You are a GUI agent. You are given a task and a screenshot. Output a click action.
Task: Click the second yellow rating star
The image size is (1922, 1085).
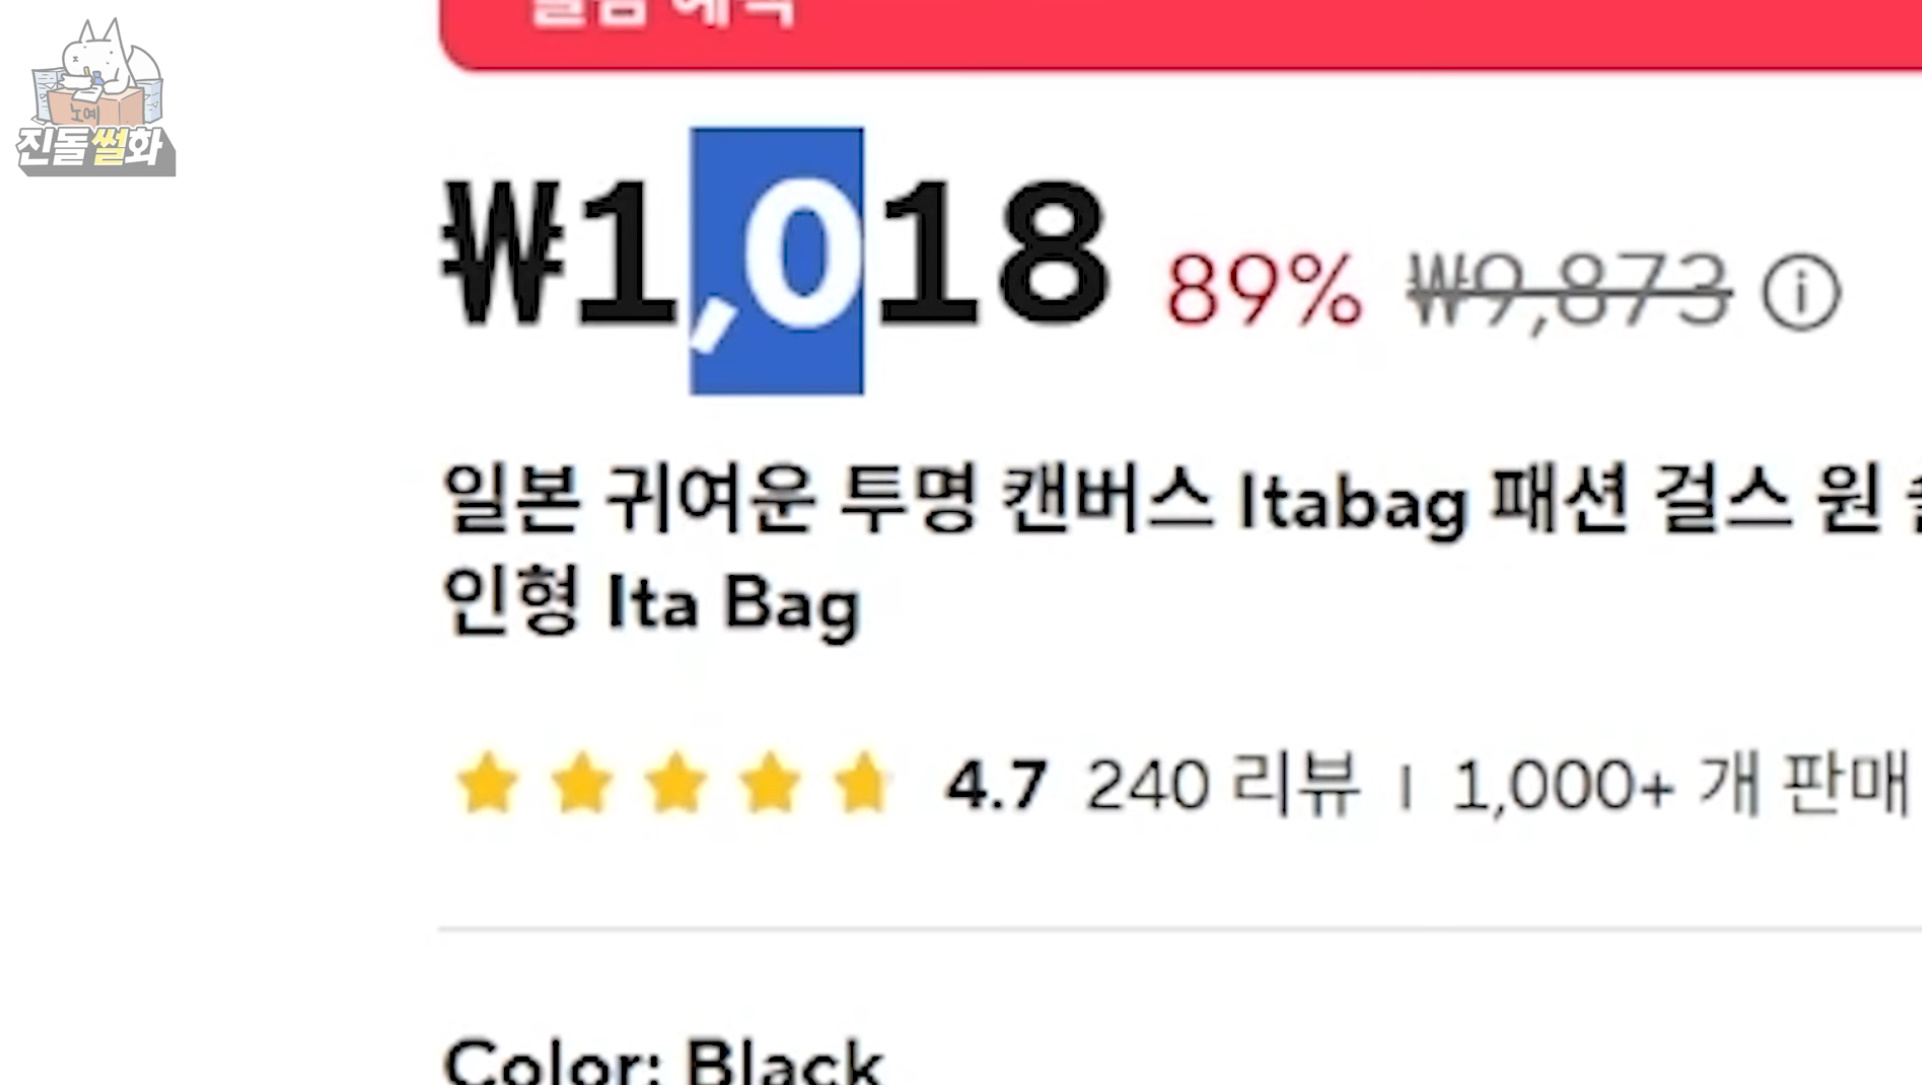tap(582, 783)
